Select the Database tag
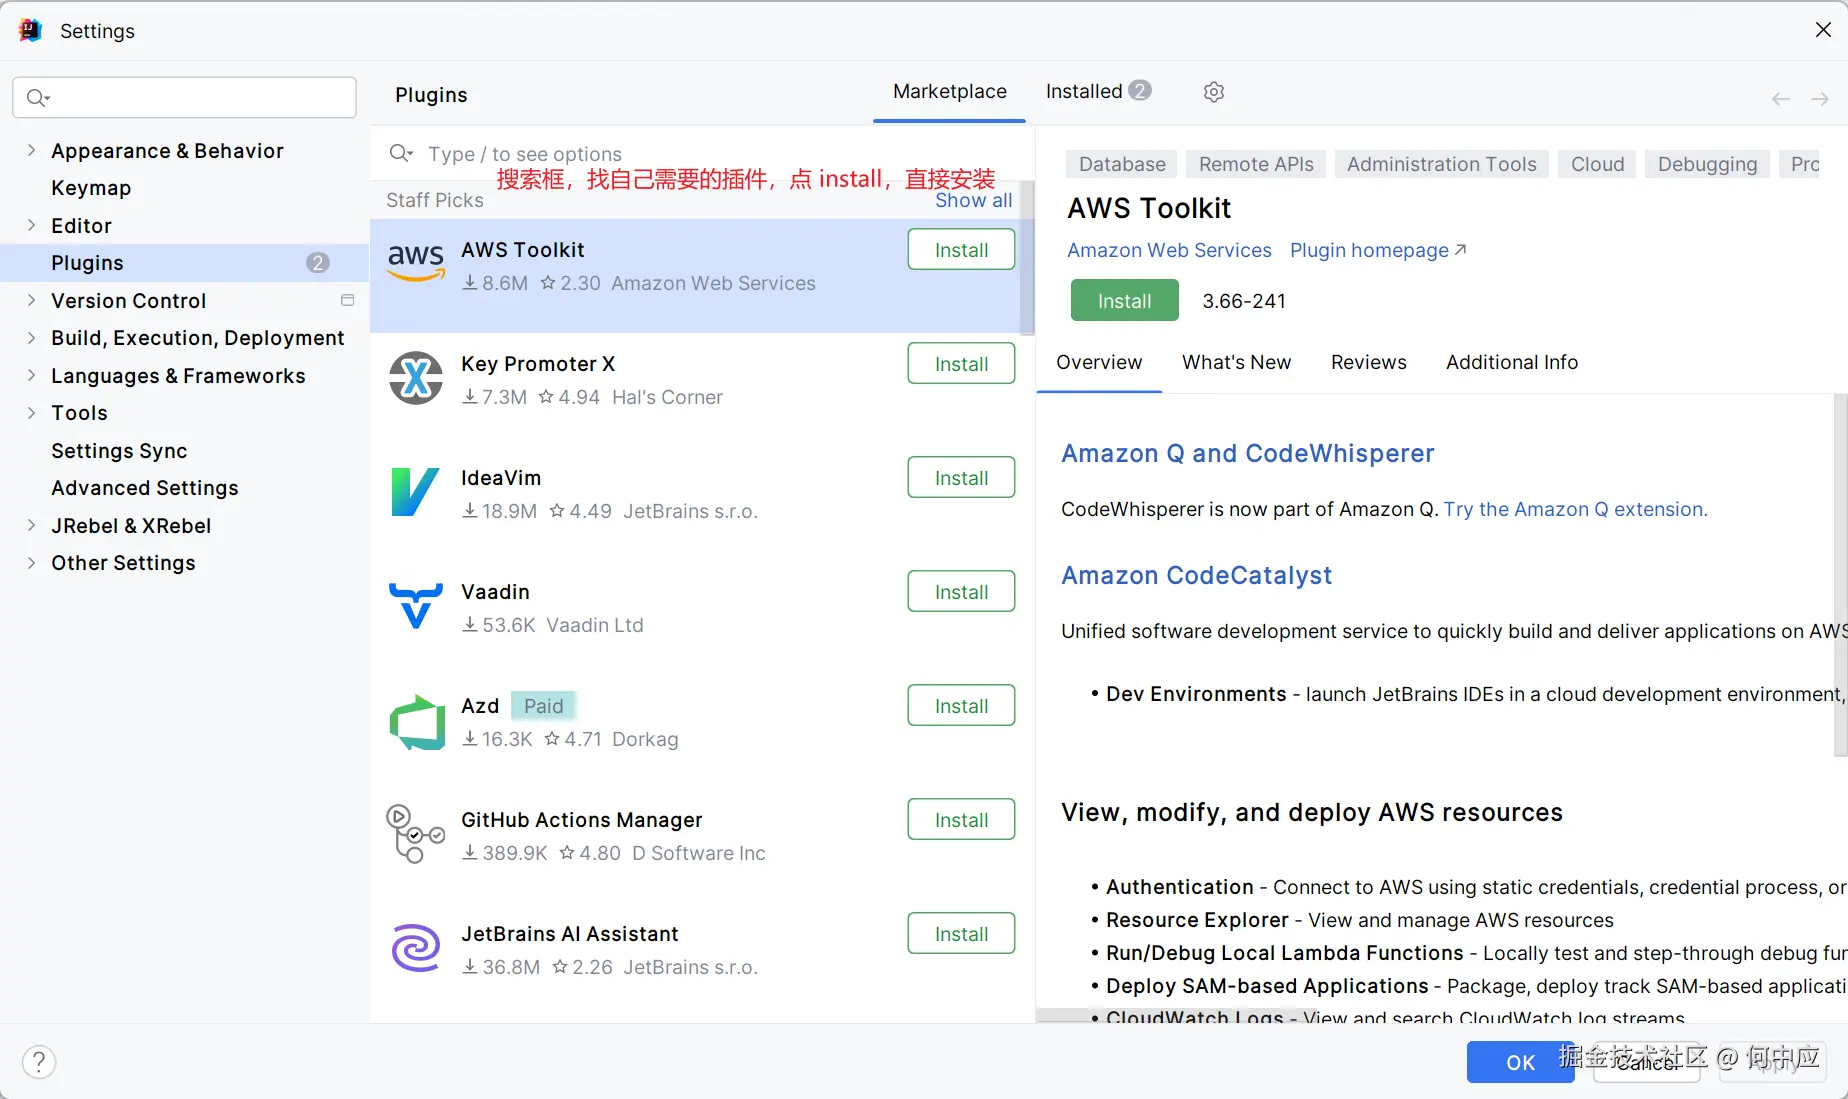1848x1099 pixels. (x=1122, y=164)
